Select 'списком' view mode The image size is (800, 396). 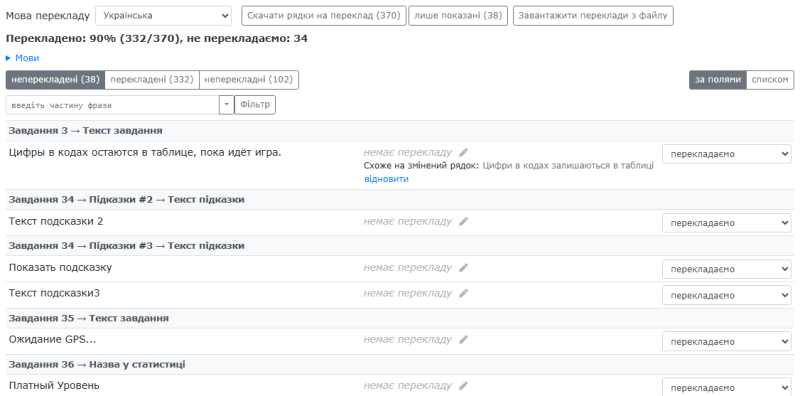(770, 80)
